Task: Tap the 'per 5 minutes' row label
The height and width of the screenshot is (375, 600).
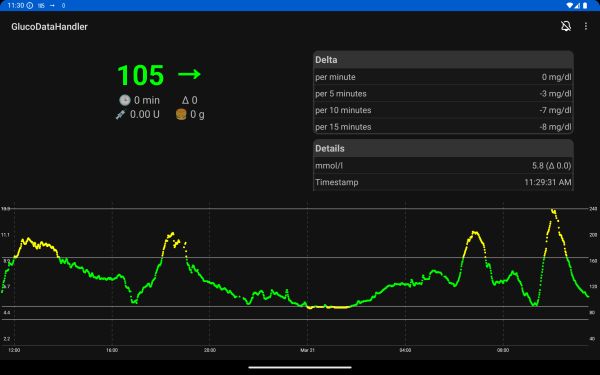Action: 341,94
